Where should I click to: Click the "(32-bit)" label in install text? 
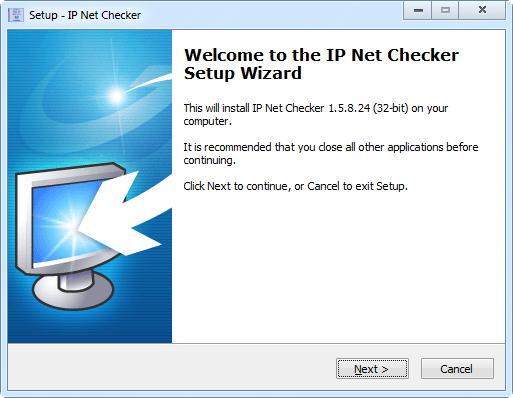[x=390, y=108]
